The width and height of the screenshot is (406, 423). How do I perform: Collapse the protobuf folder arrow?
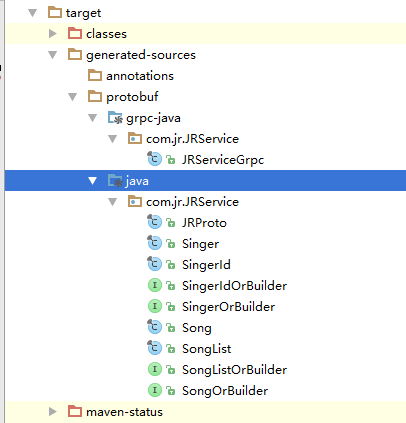click(x=73, y=97)
